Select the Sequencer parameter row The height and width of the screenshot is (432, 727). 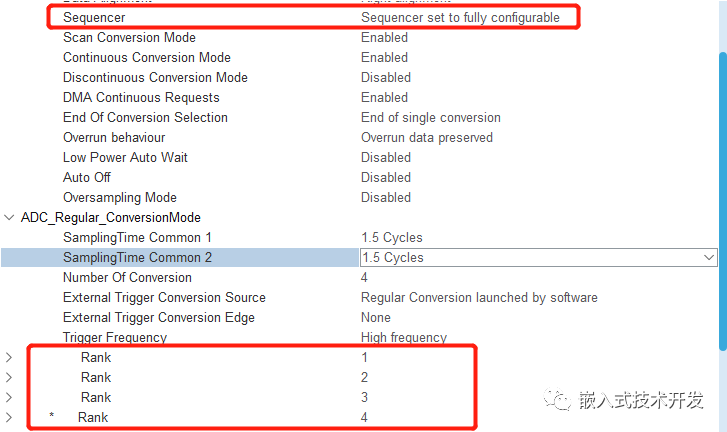click(x=313, y=18)
